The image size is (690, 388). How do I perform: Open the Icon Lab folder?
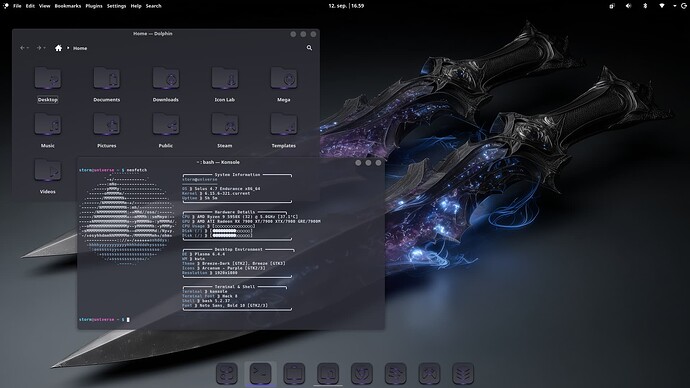(224, 84)
